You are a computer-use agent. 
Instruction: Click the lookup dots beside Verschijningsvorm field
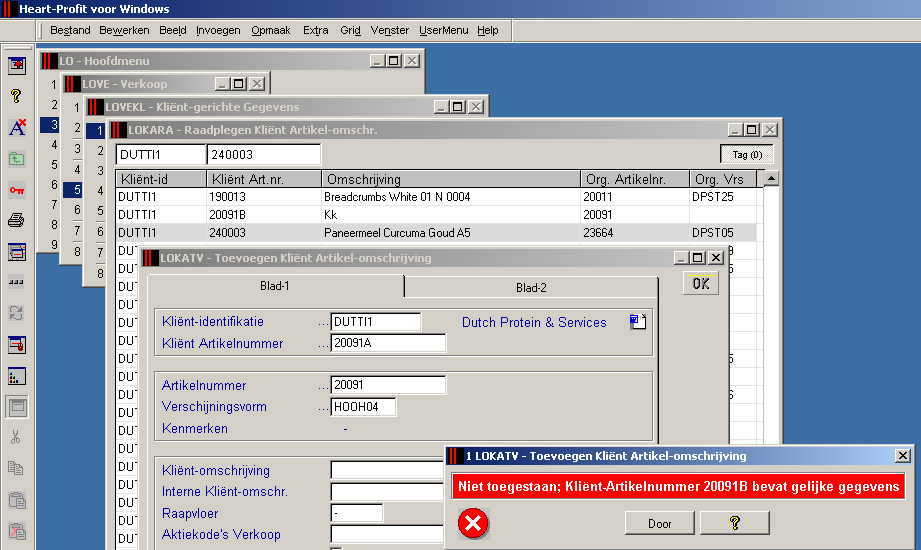pos(323,408)
